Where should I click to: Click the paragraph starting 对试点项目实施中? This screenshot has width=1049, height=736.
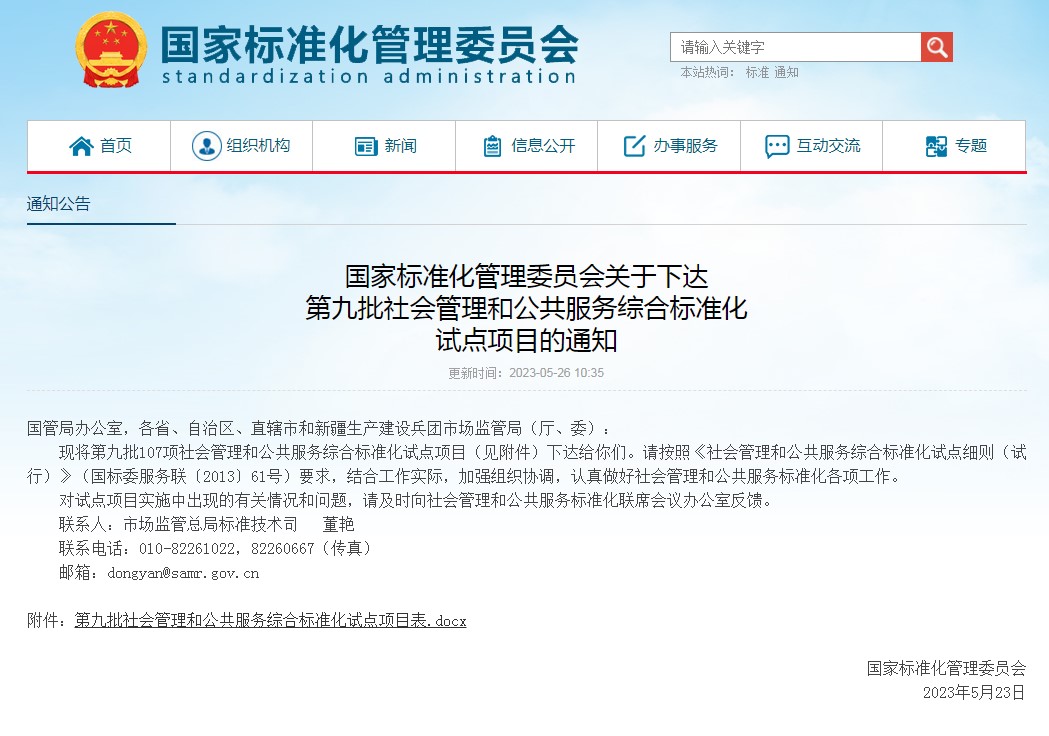tap(415, 500)
